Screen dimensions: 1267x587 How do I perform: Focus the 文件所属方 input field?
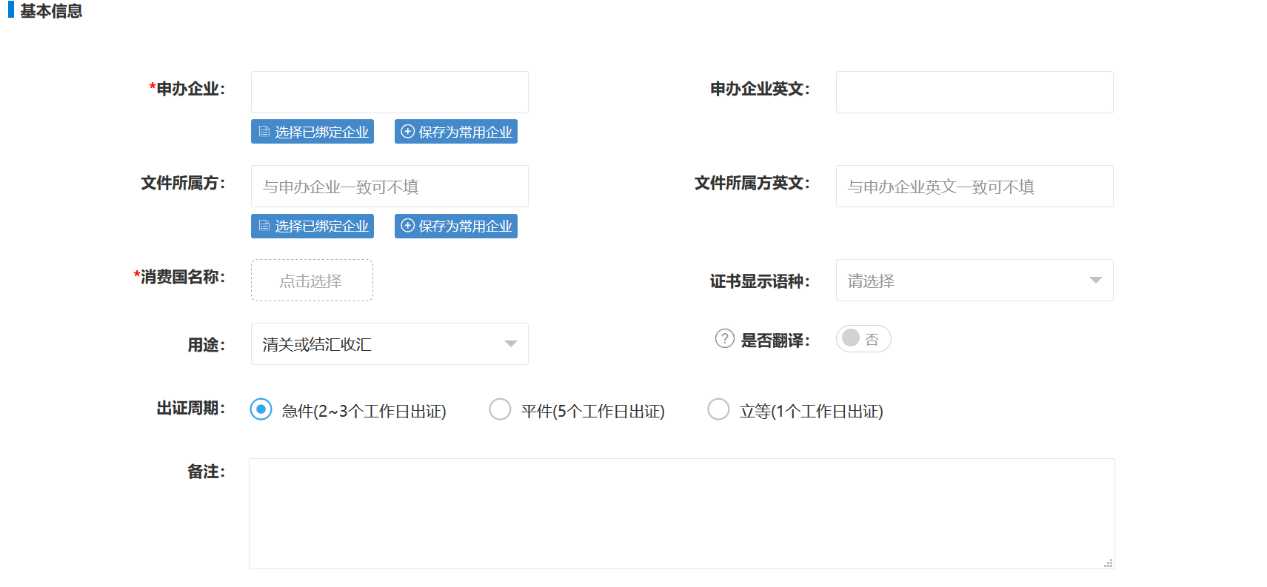(390, 186)
